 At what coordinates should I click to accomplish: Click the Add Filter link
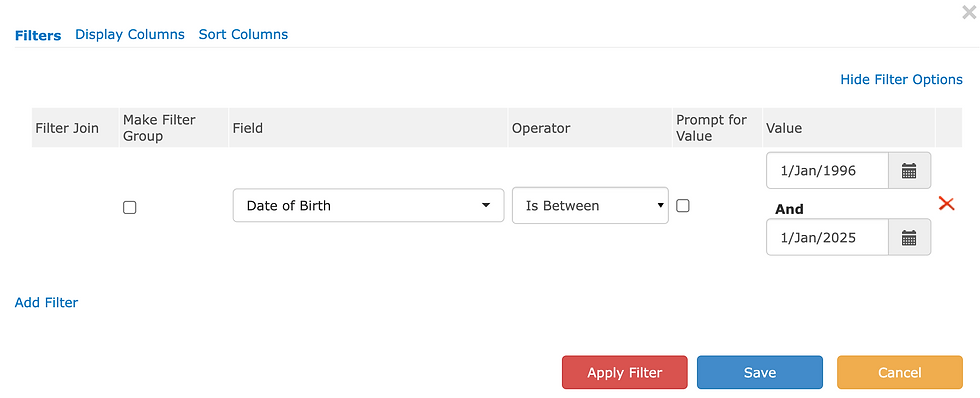[x=46, y=302]
